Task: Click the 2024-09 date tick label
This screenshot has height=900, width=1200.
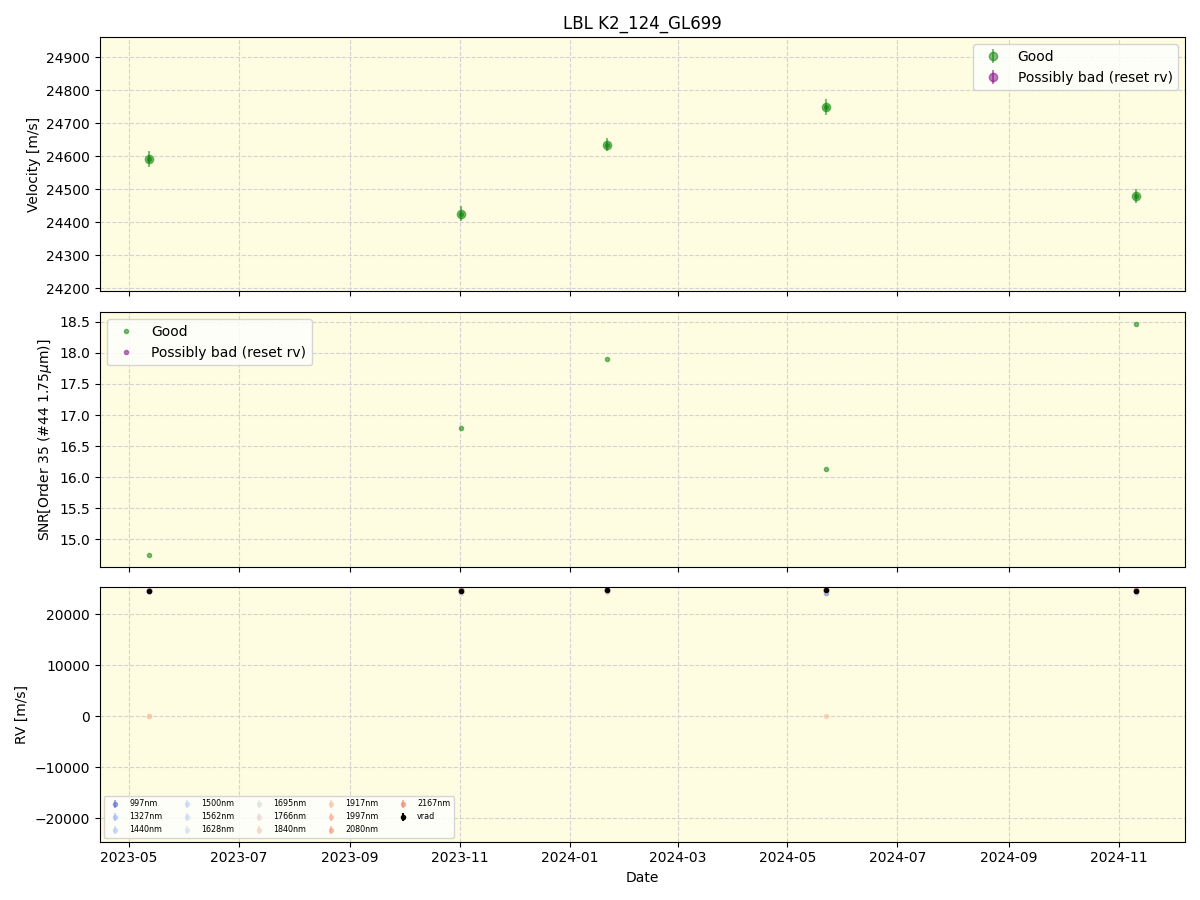Action: click(x=1008, y=857)
